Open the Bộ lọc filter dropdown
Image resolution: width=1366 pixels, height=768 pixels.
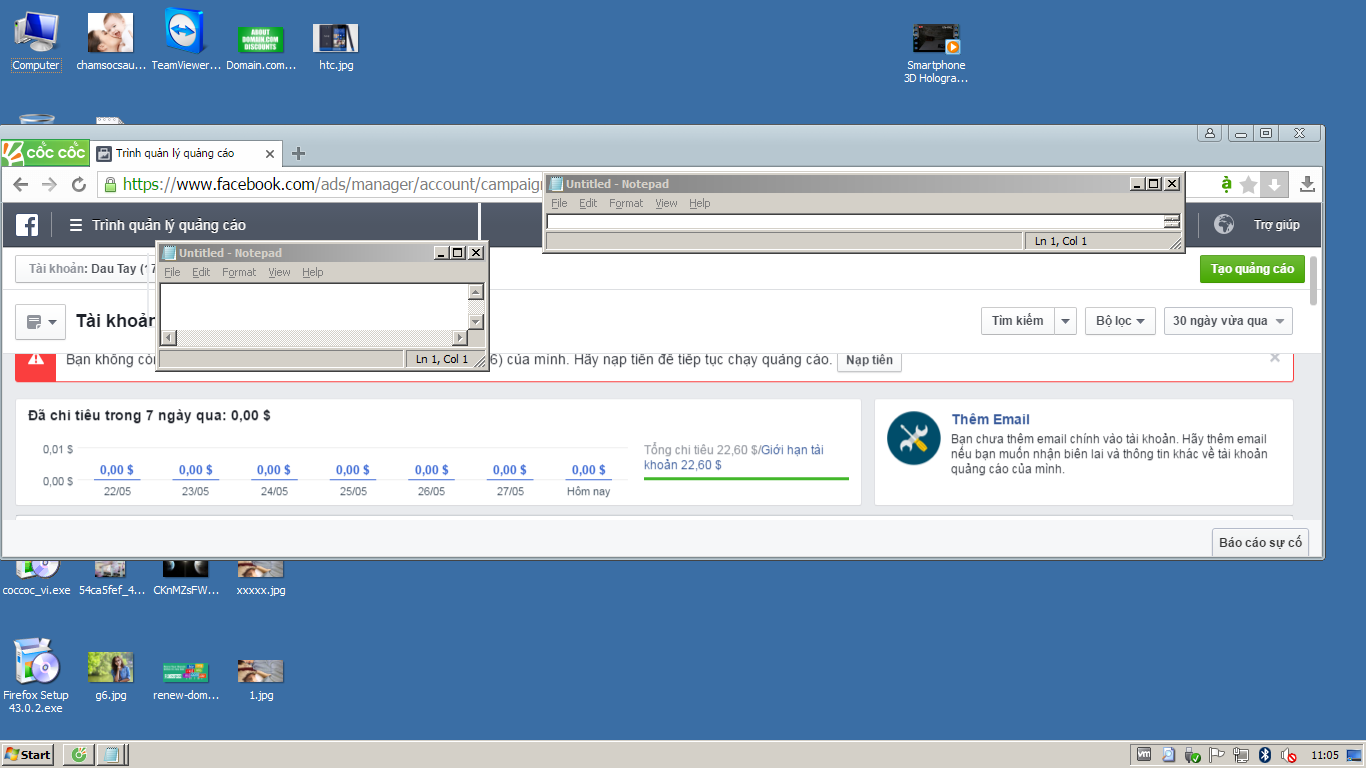(x=1120, y=321)
